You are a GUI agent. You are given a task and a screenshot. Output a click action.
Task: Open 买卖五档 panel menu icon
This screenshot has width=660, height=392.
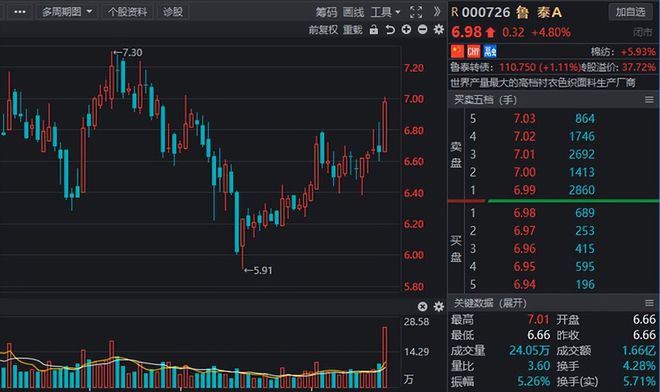click(x=649, y=100)
